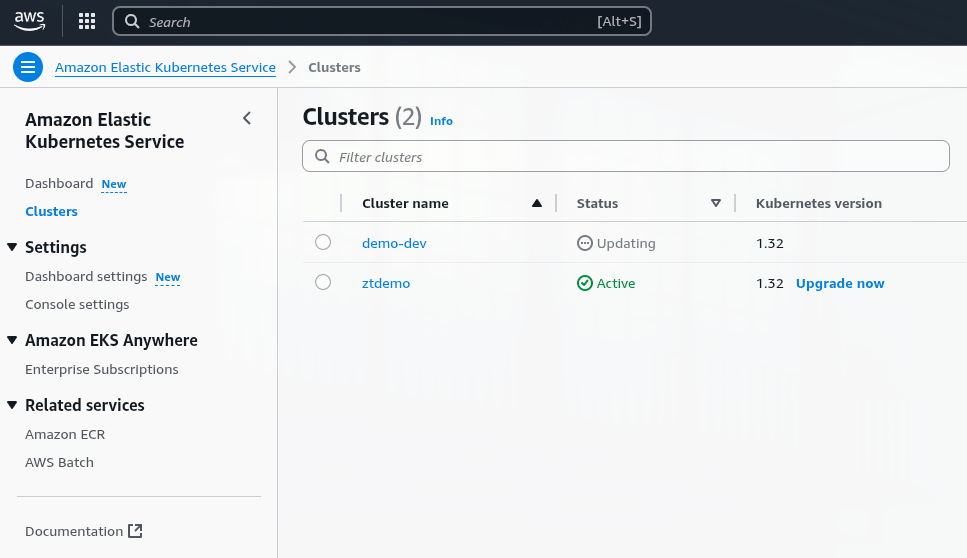Collapse the sidebar with the left chevron
This screenshot has width=967, height=558.
247,119
